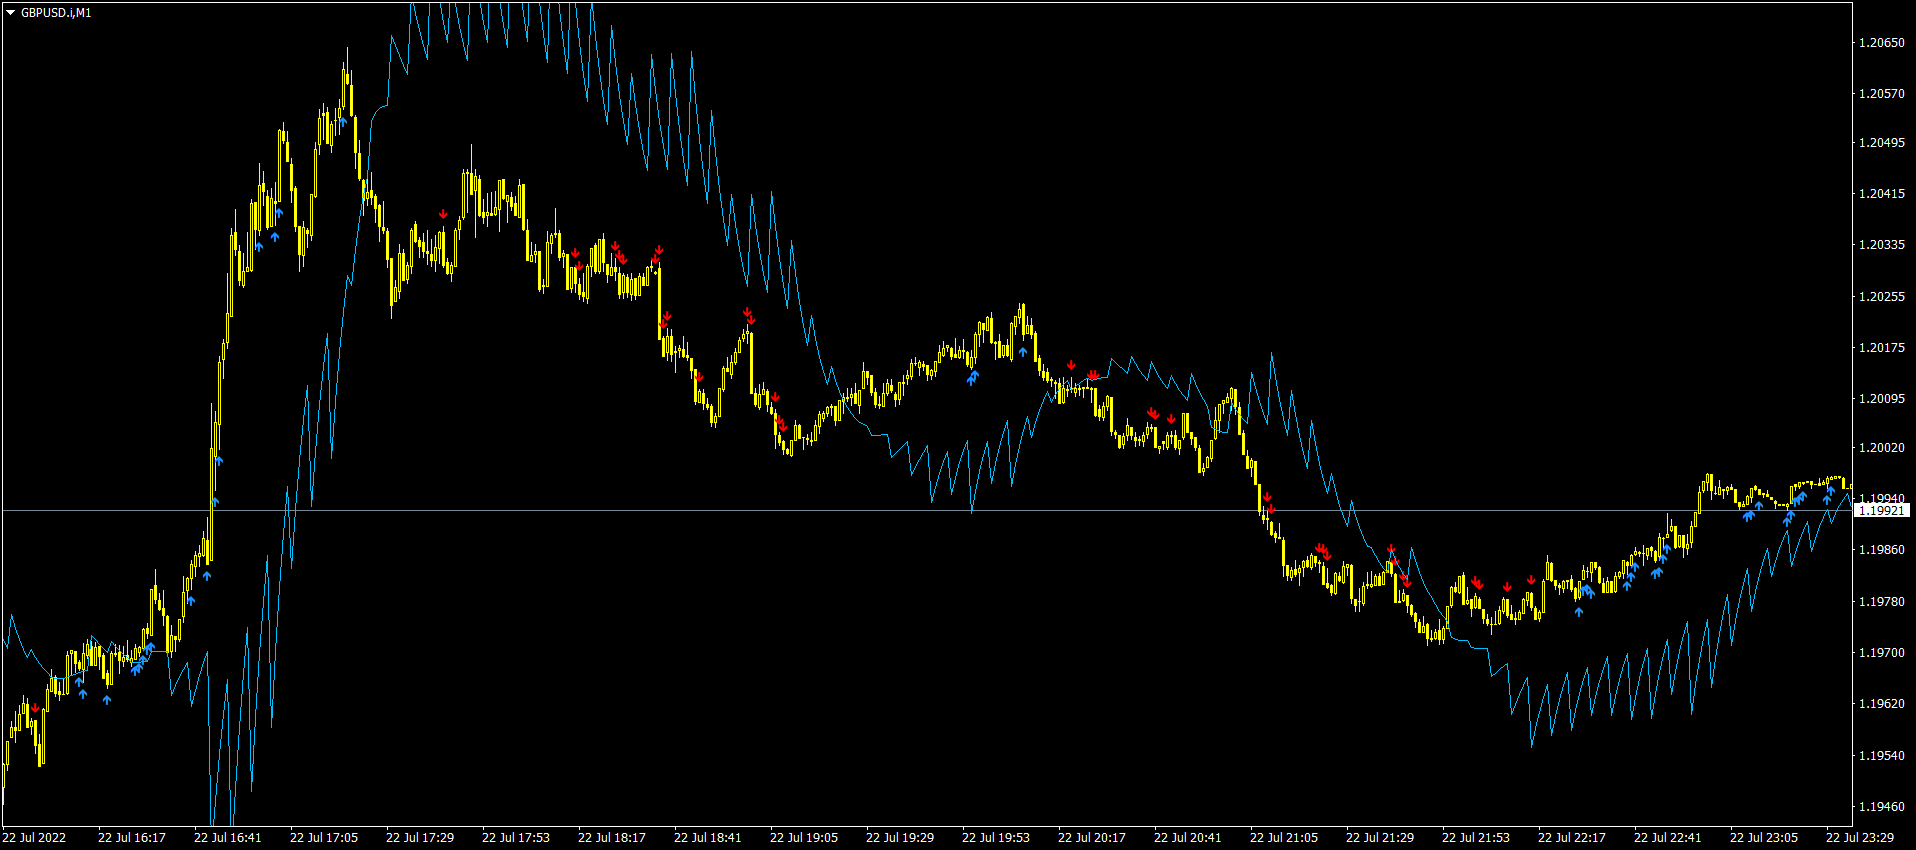Viewport: 1916px width, 850px height.
Task: Click the 22 Jul 16:17 time label
Action: tap(132, 838)
